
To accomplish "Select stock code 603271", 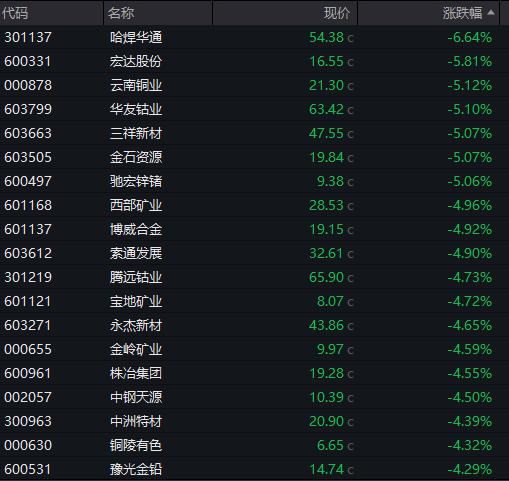I will click(x=27, y=325).
